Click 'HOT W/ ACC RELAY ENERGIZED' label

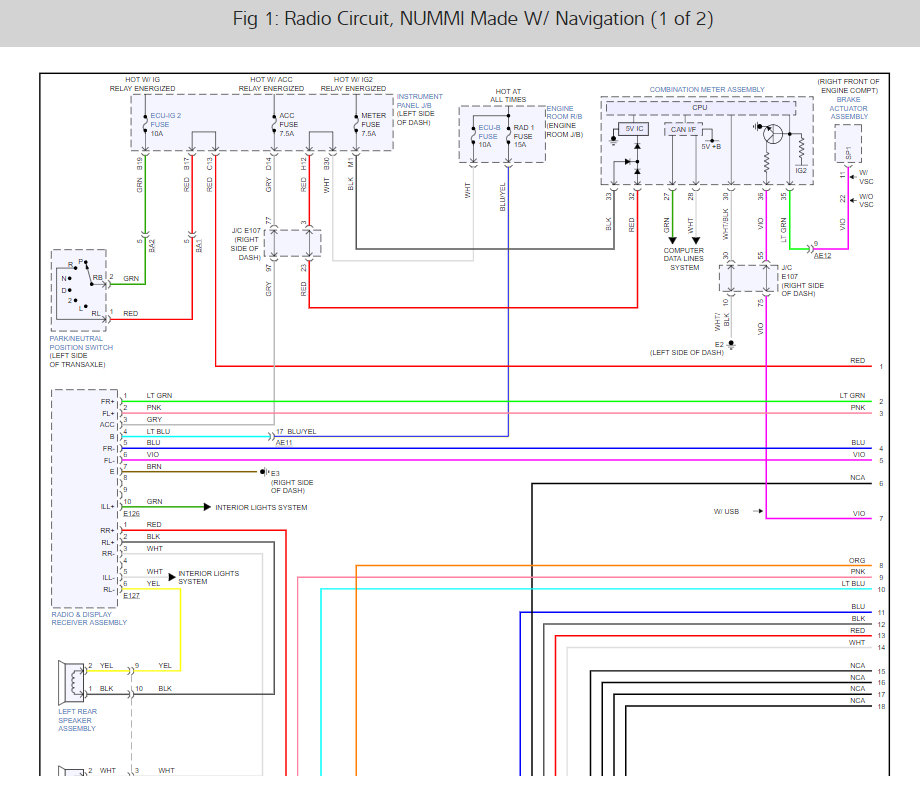tap(271, 84)
